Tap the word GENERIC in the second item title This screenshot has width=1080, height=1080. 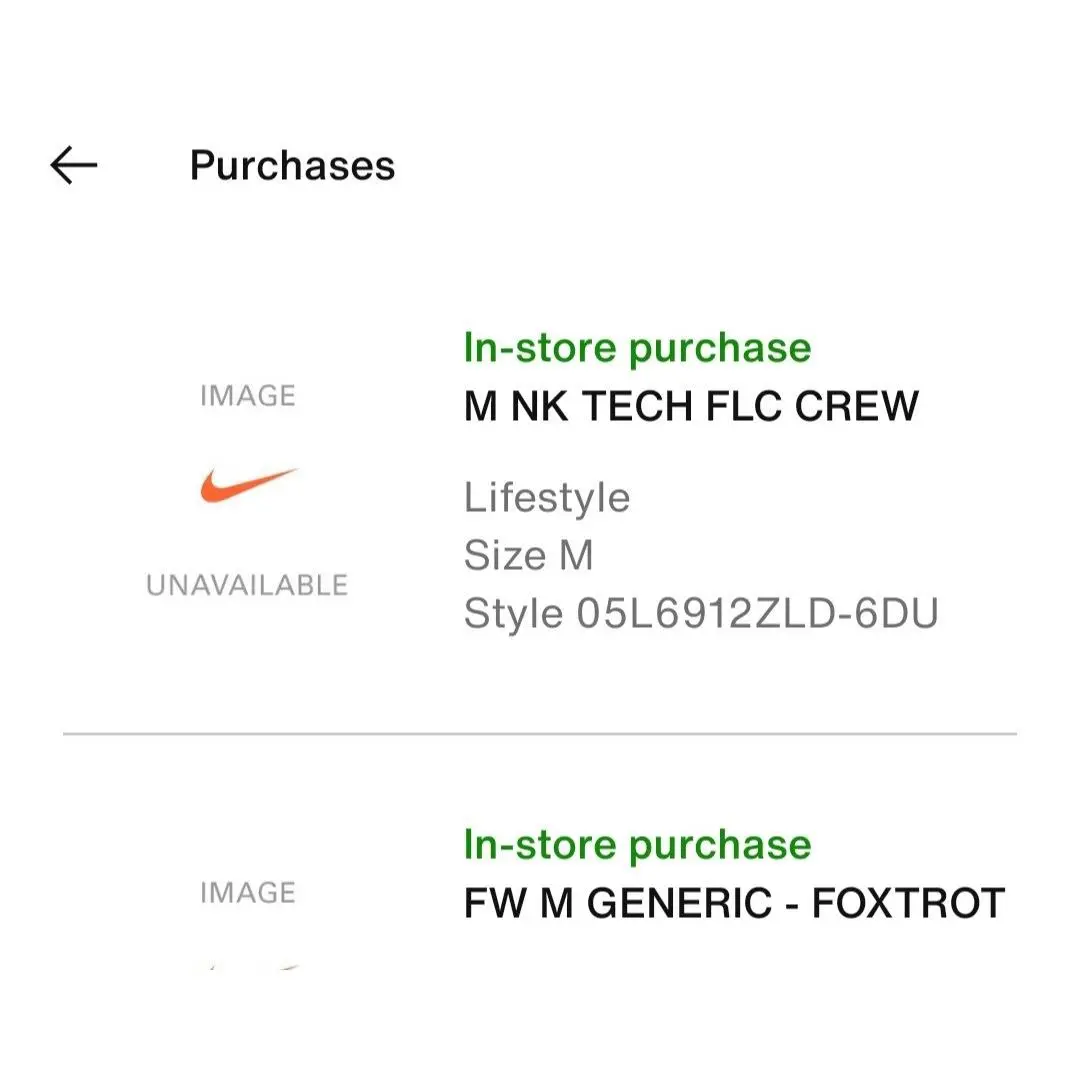(679, 903)
